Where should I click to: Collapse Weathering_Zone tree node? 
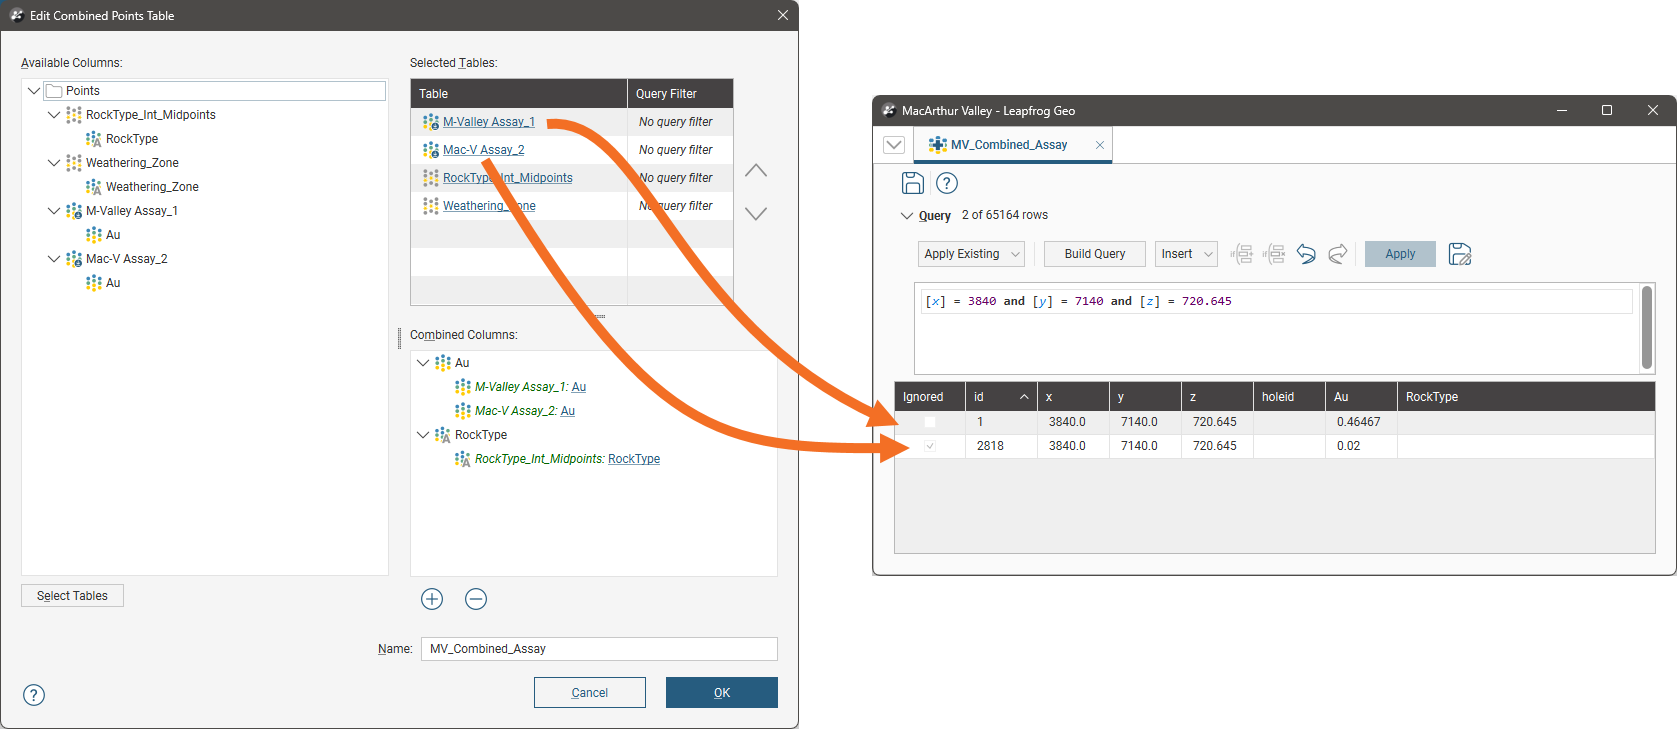[x=54, y=163]
